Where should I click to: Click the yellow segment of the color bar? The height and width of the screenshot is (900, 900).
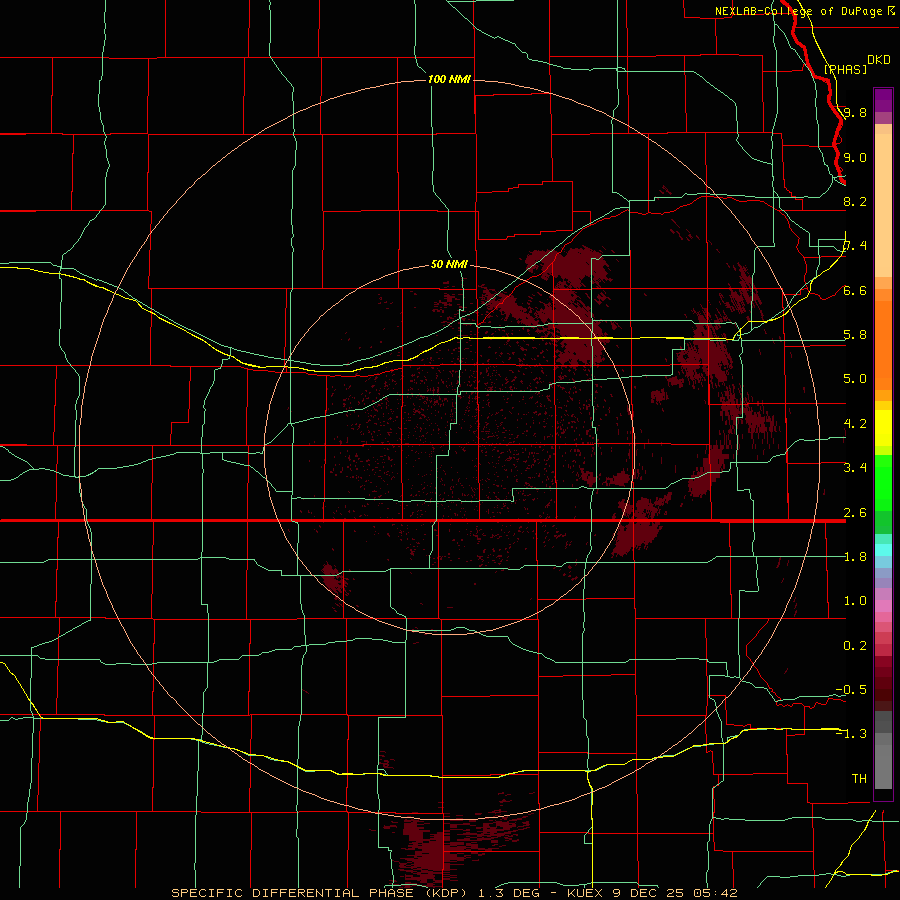click(x=883, y=428)
